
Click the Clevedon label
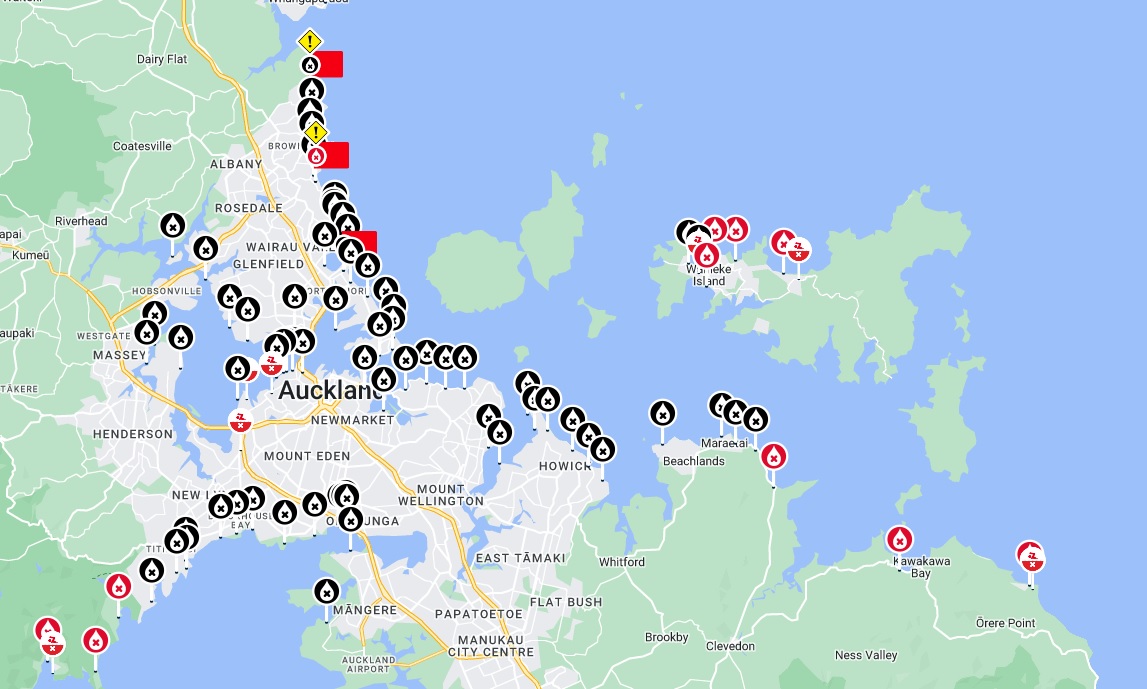coord(730,646)
